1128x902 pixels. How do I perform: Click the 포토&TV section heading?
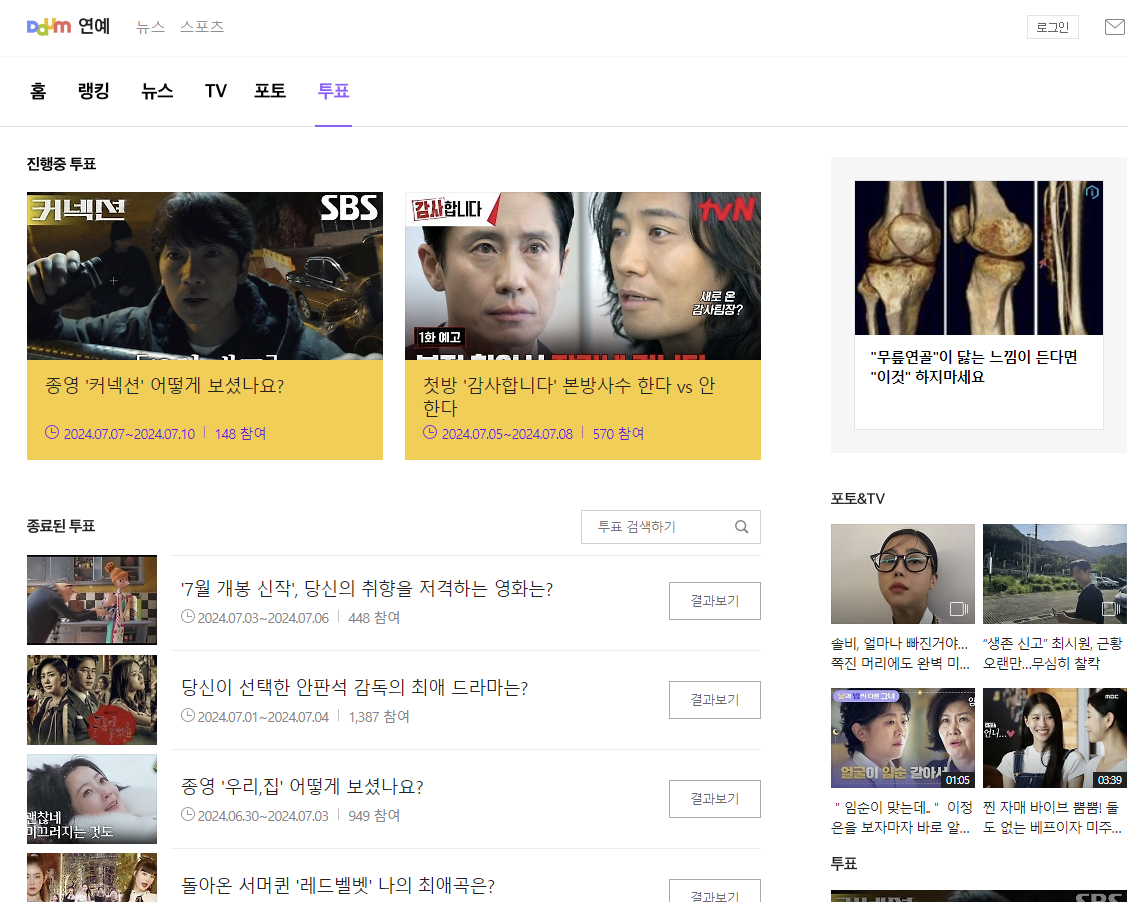click(x=858, y=498)
